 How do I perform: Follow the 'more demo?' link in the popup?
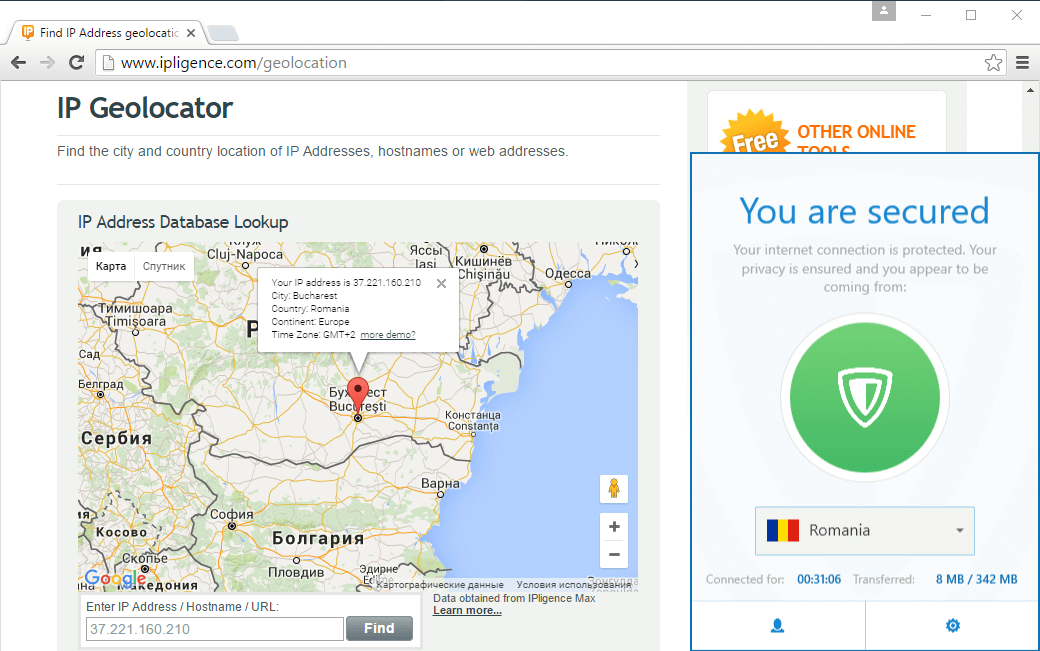(x=387, y=335)
